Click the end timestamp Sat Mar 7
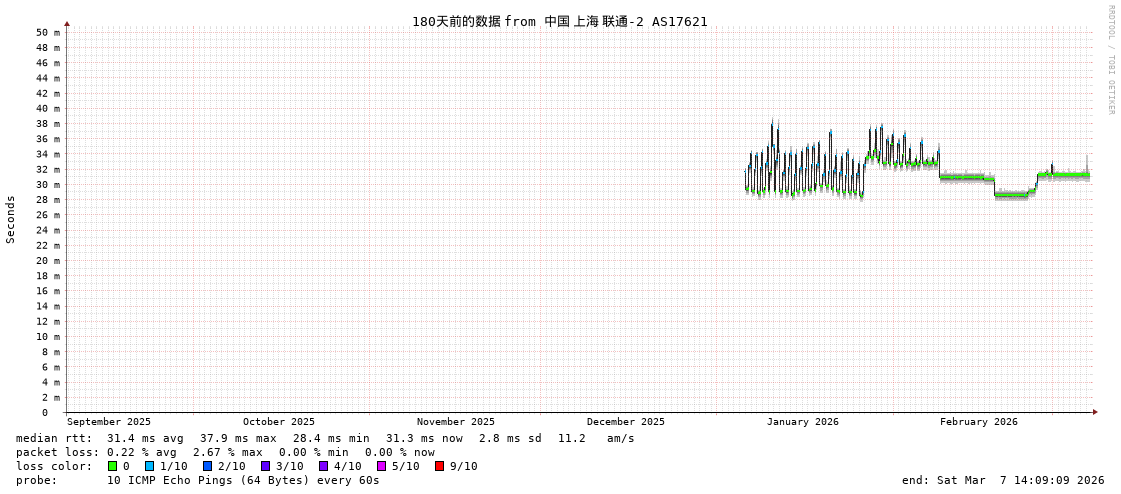1121x494 pixels. pos(1002,480)
